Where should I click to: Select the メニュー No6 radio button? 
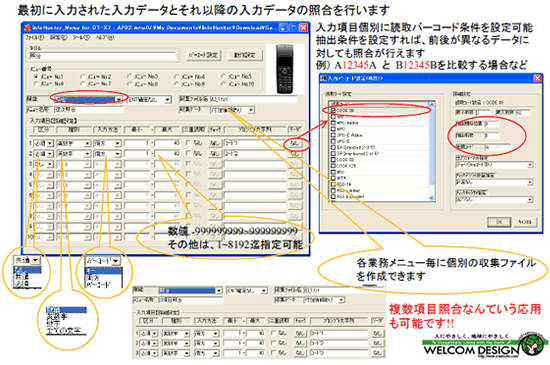[36, 84]
